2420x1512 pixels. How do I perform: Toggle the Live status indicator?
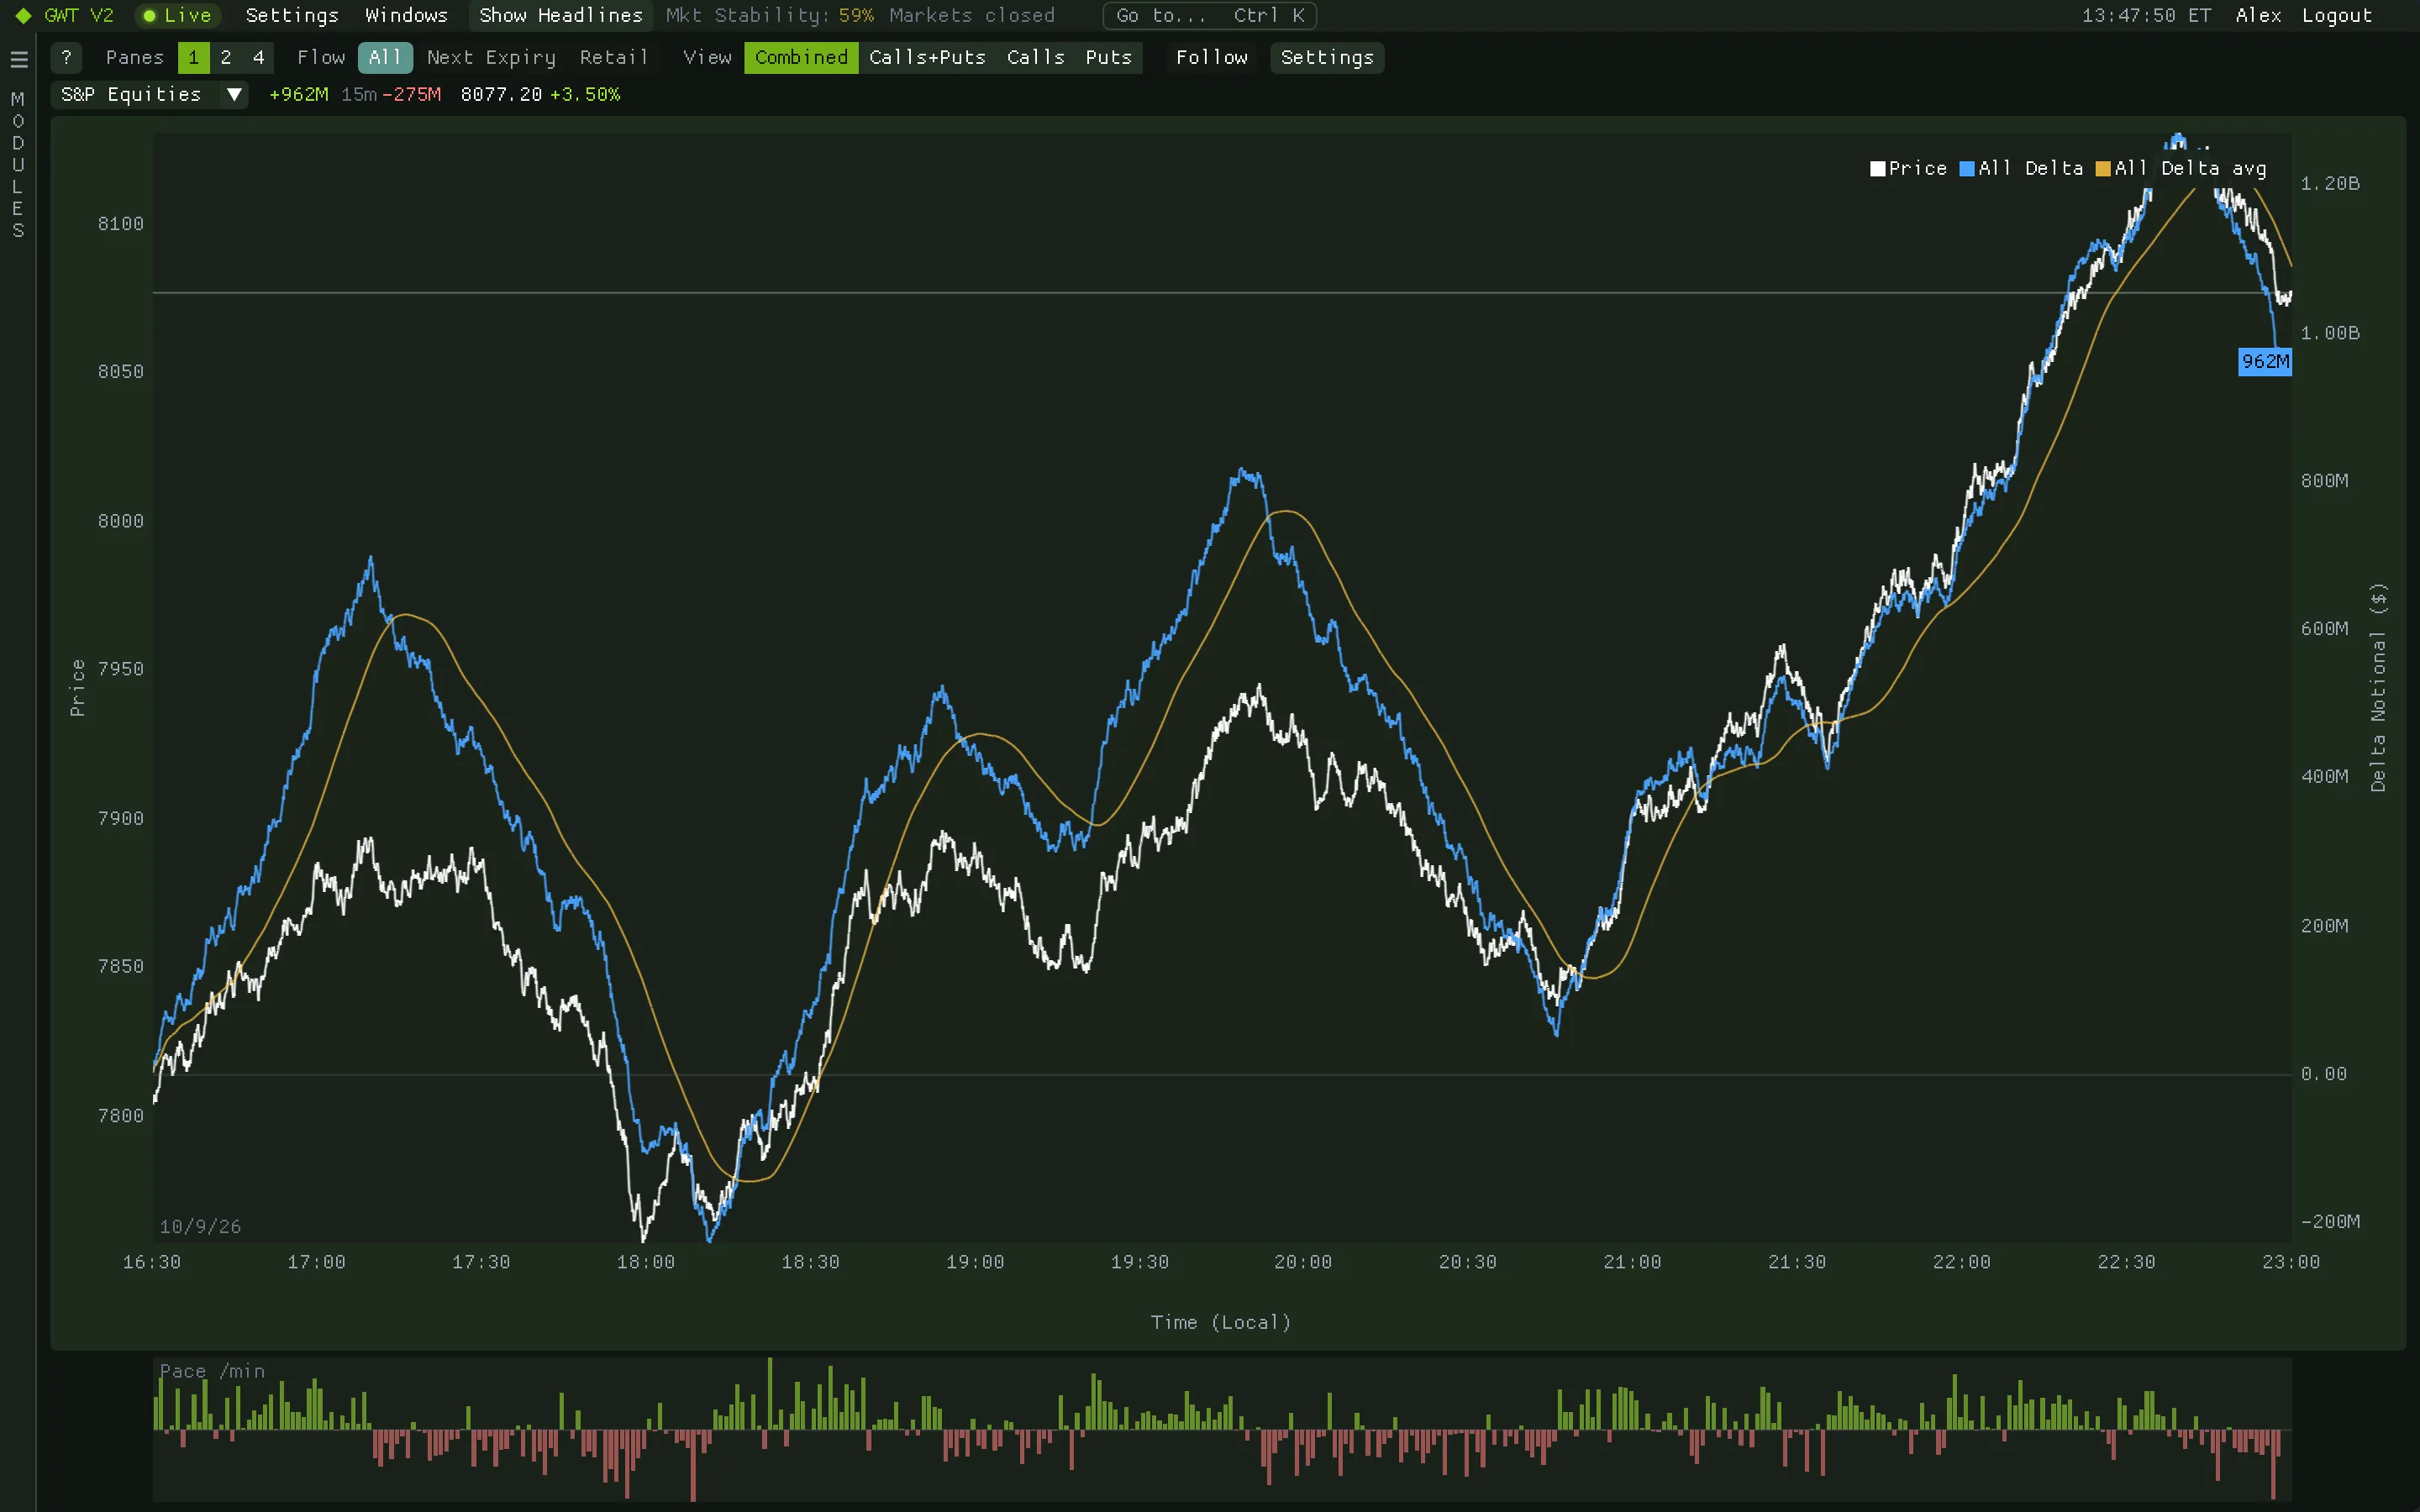[x=178, y=16]
